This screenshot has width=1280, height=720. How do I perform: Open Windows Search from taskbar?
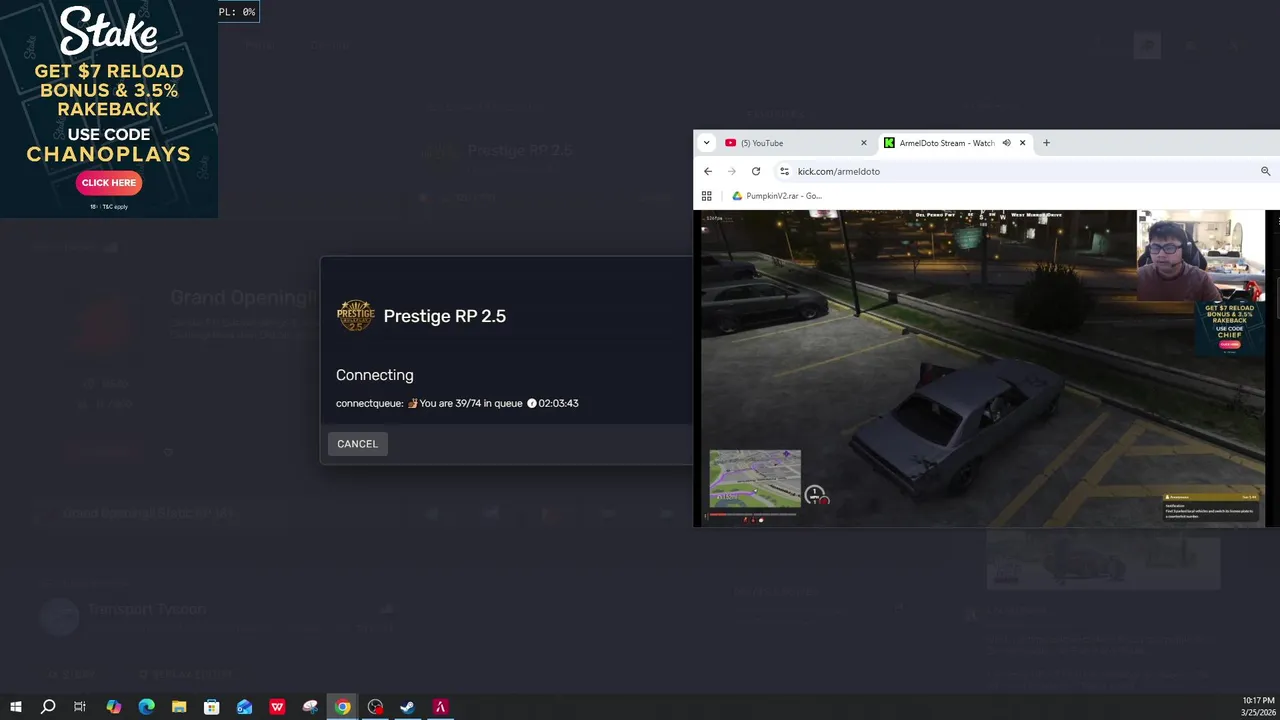[x=48, y=707]
